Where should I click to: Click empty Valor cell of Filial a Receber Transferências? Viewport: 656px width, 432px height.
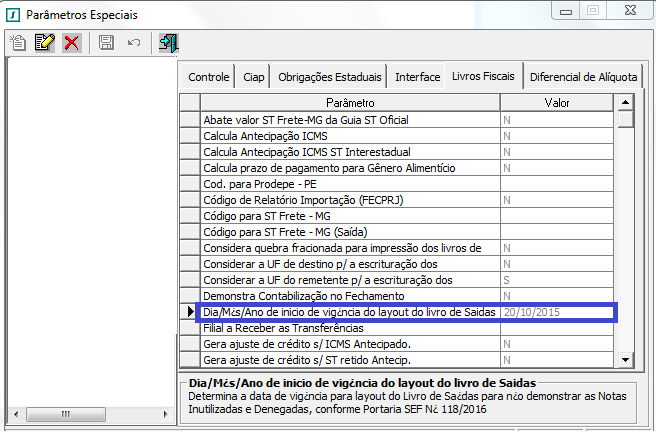[x=557, y=328]
